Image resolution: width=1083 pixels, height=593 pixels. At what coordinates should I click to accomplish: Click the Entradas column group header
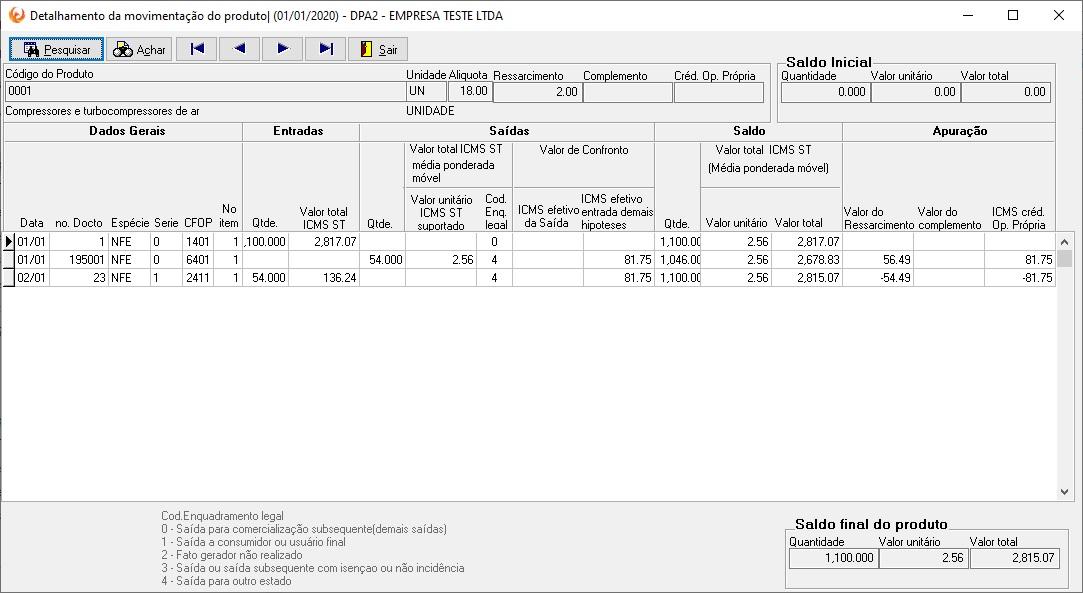[298, 131]
